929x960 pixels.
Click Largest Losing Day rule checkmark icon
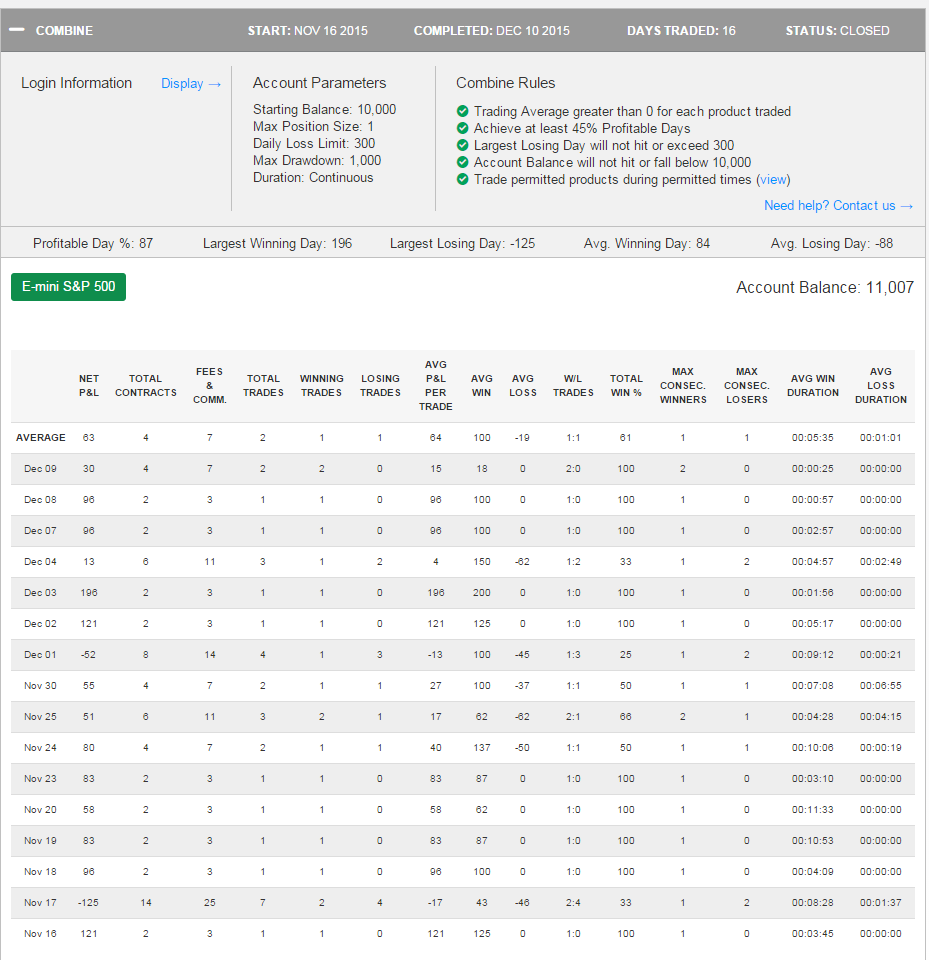(x=462, y=145)
